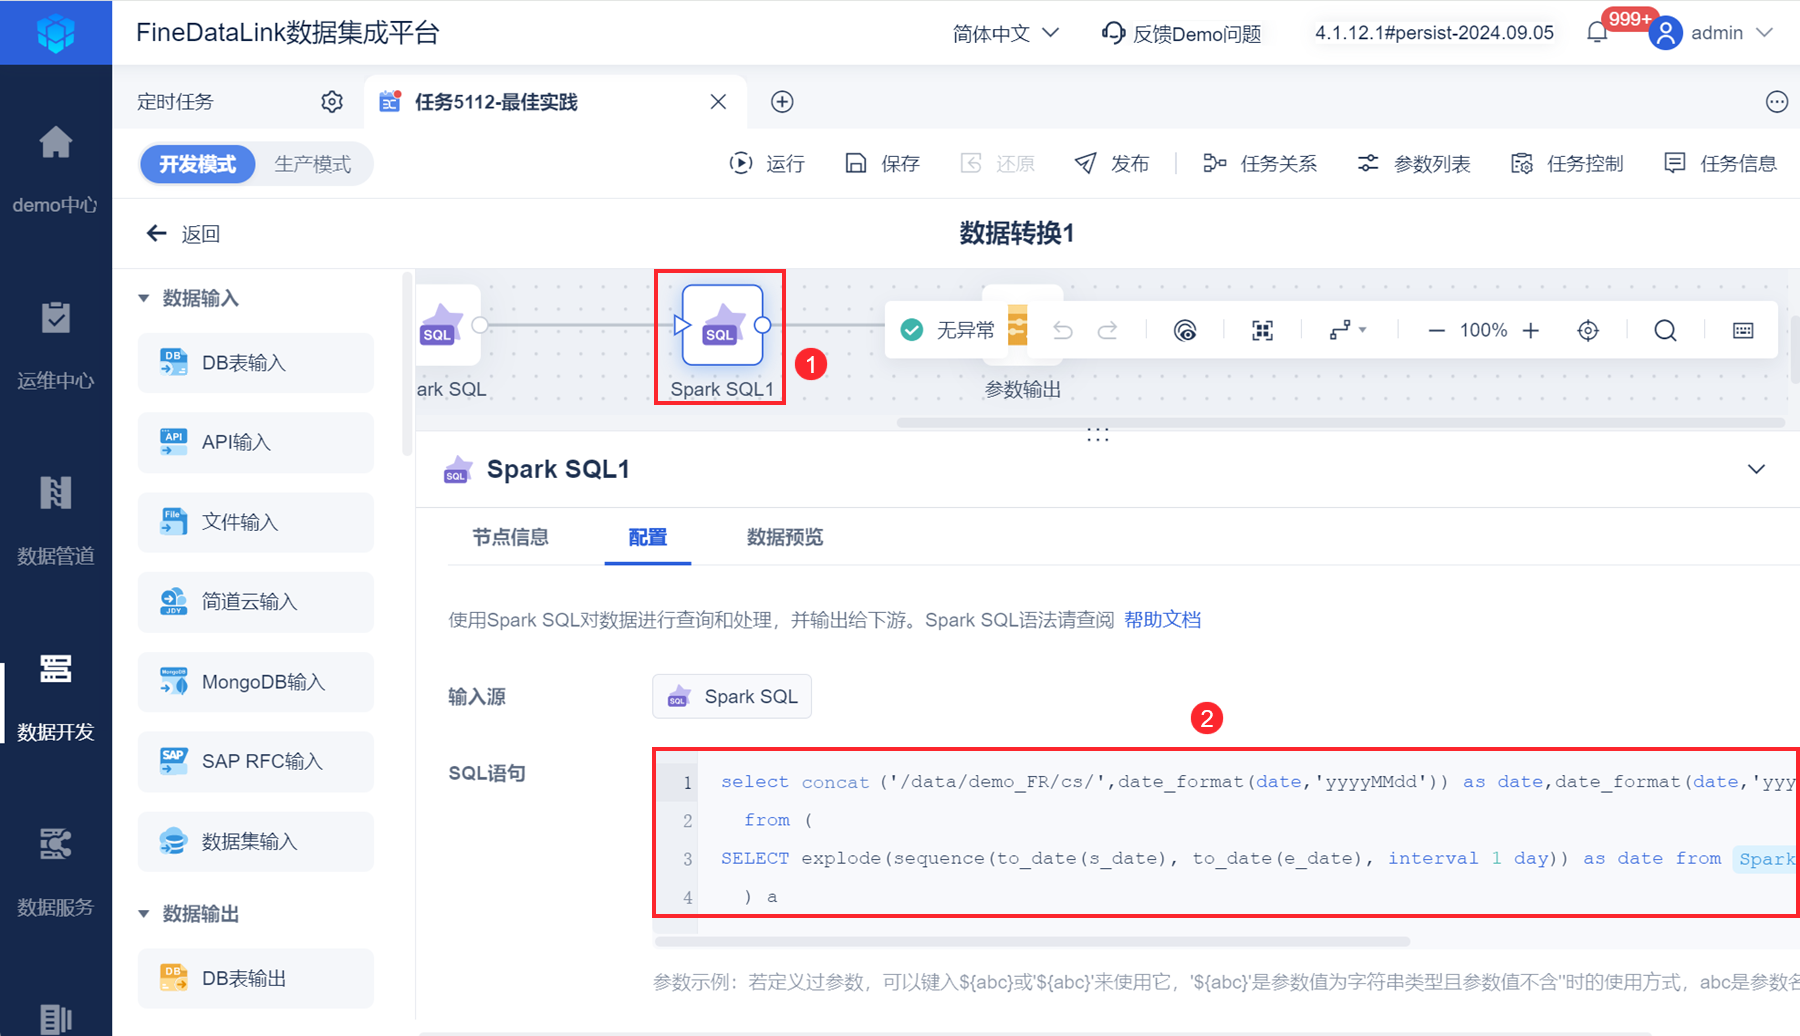
Task: Collapse the 数据输入 category
Action: pos(143,298)
